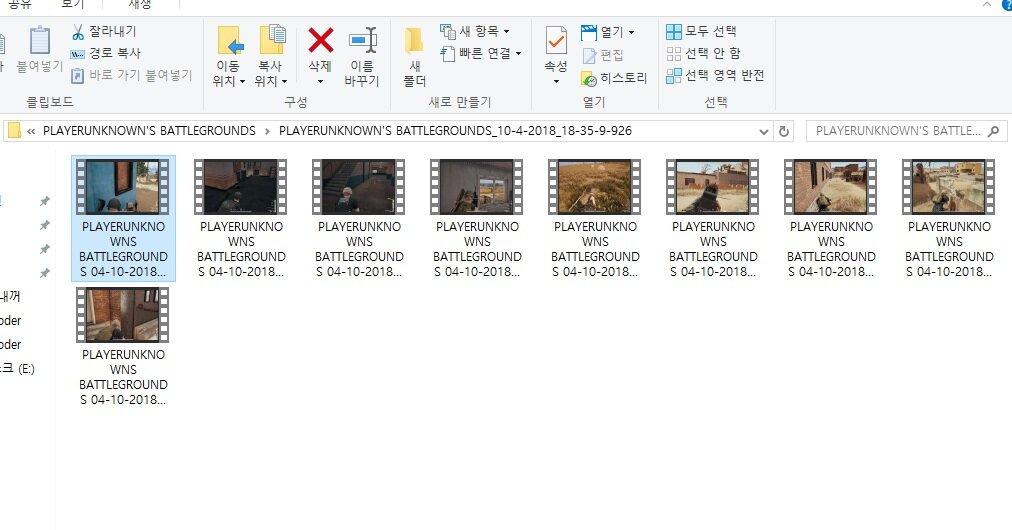Click the red X 삭제 (Delete) icon
This screenshot has height=530, width=1012.
click(320, 40)
